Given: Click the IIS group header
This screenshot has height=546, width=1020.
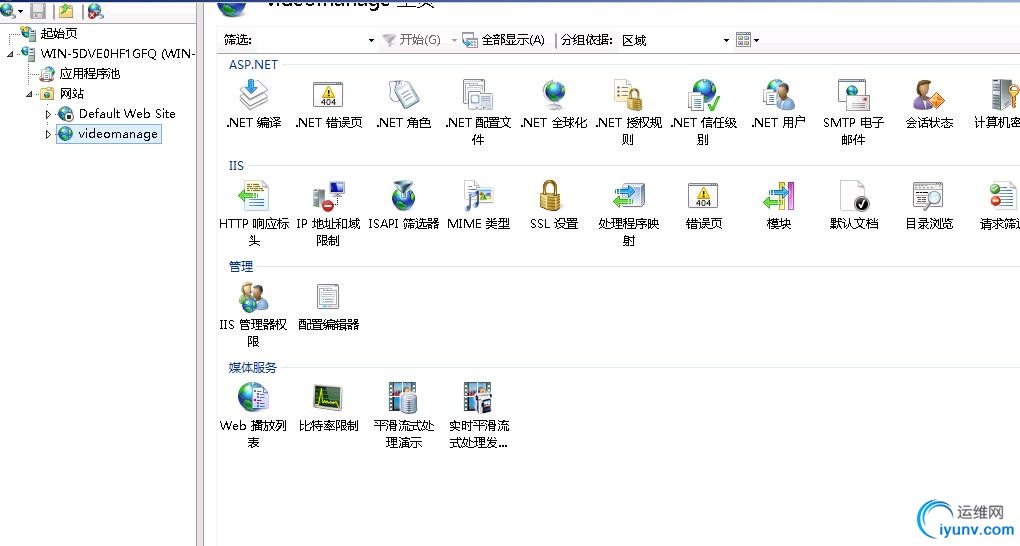Looking at the screenshot, I should 236,166.
